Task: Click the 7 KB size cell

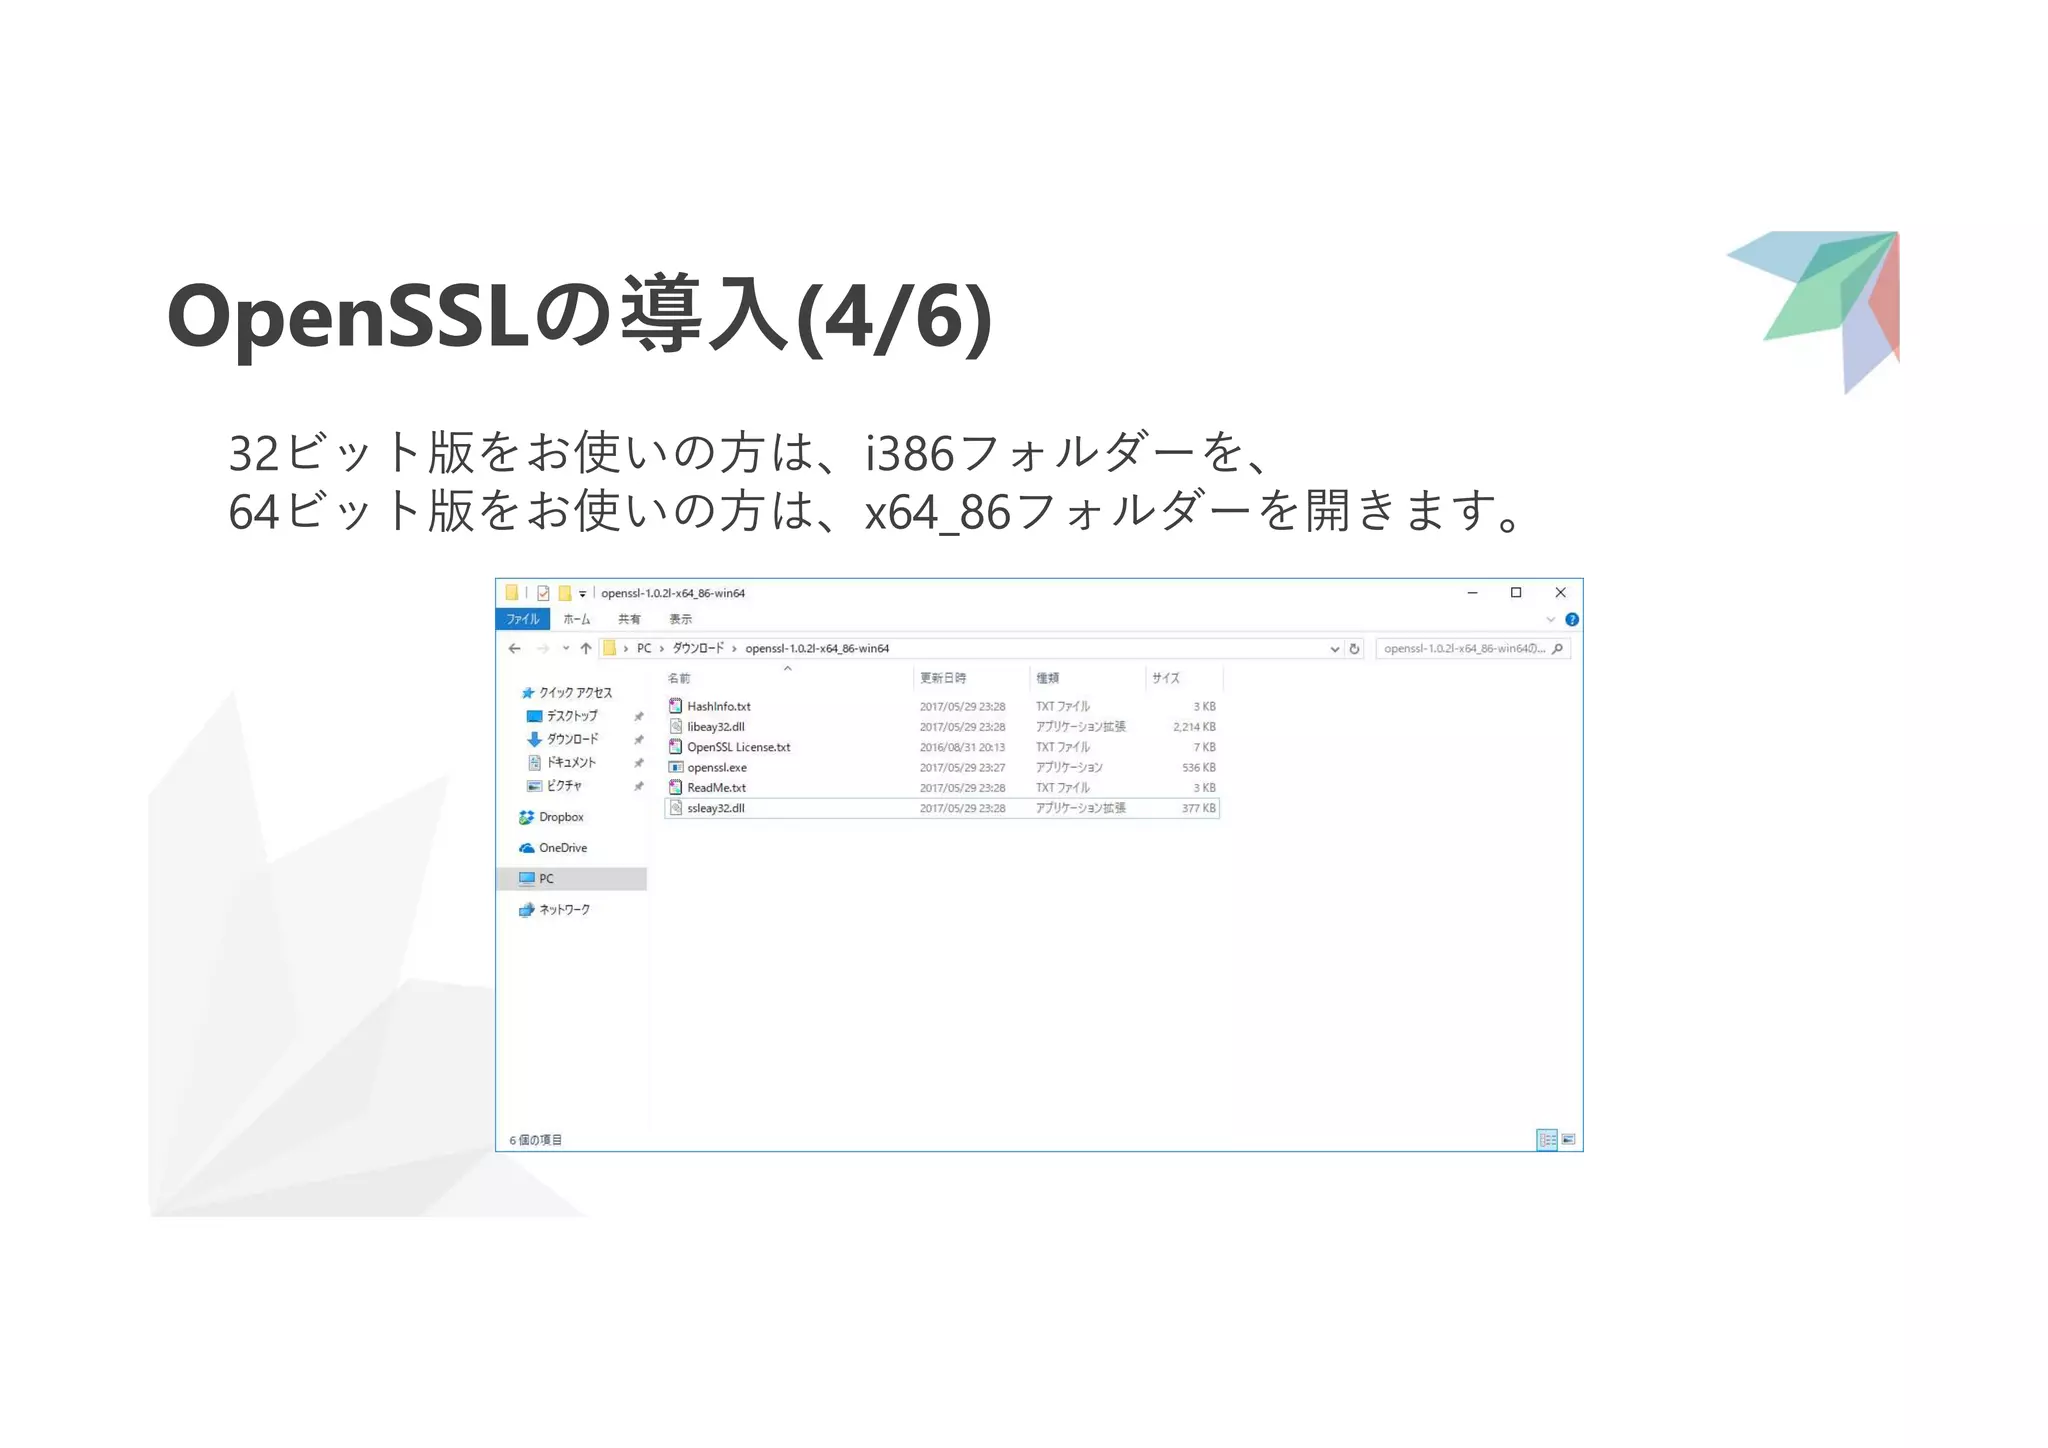Action: click(x=1205, y=747)
